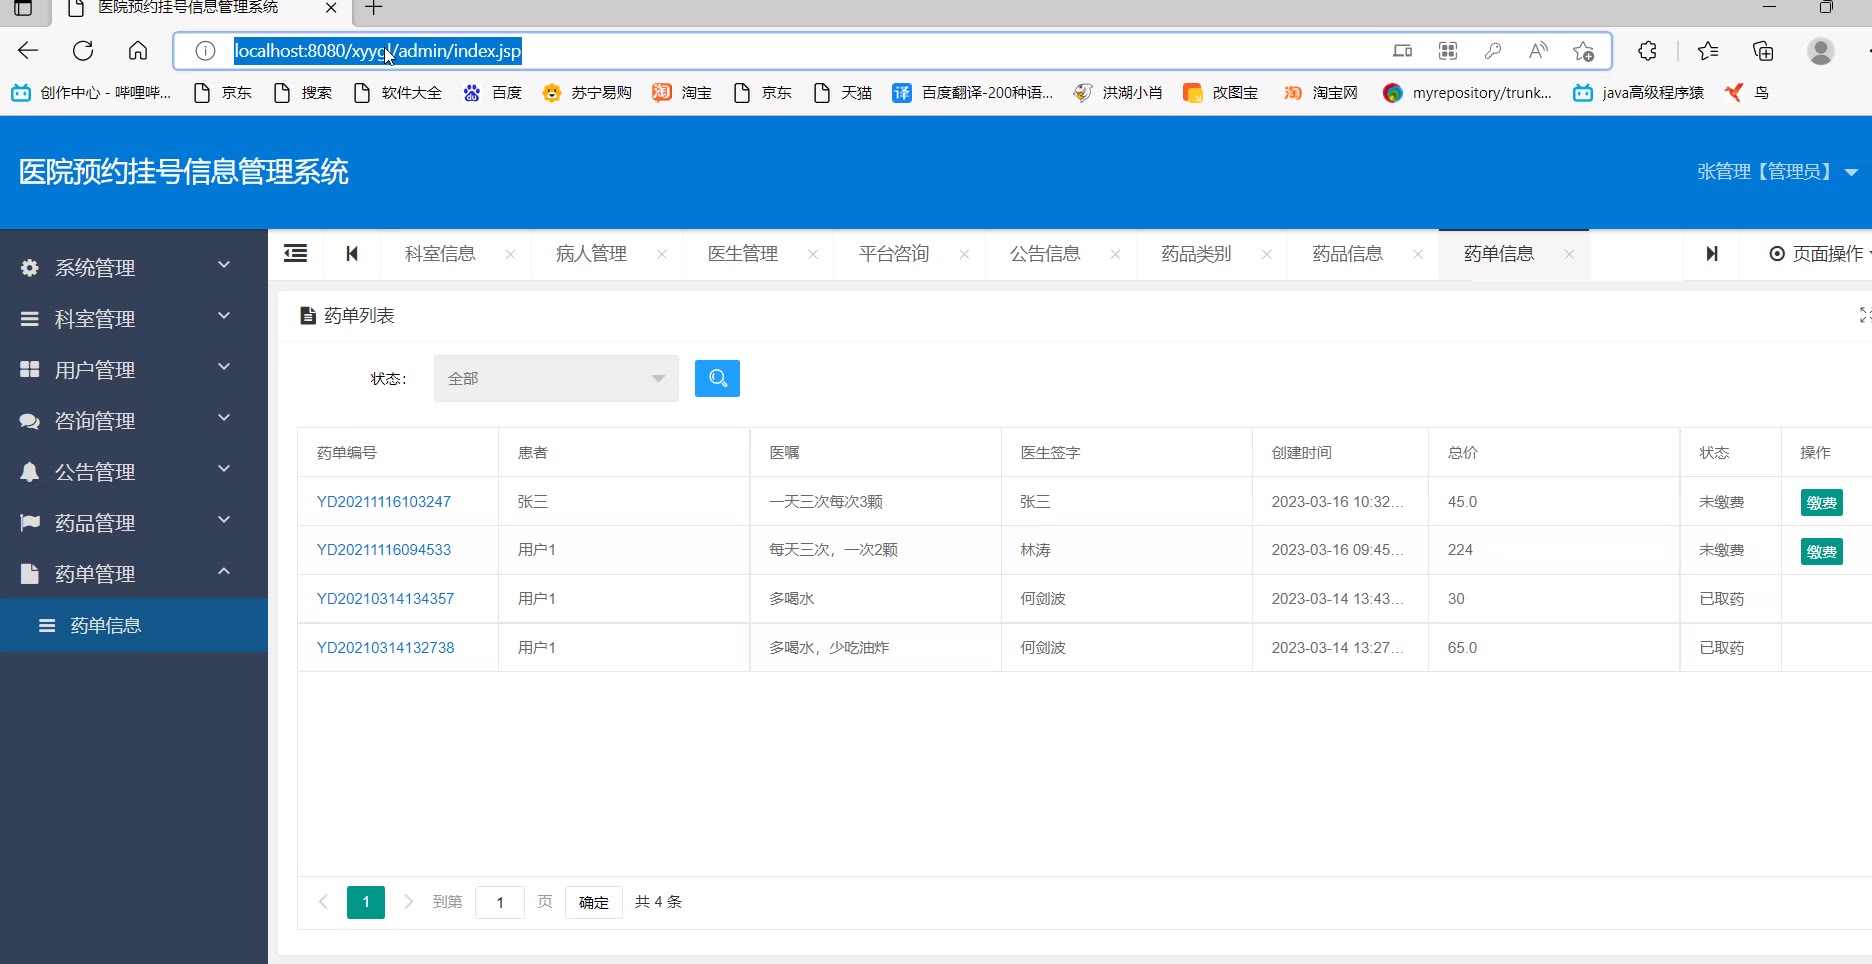Viewport: 1872px width, 964px height.
Task: Click 缴费 button for order YD20211116103247
Action: (1821, 502)
